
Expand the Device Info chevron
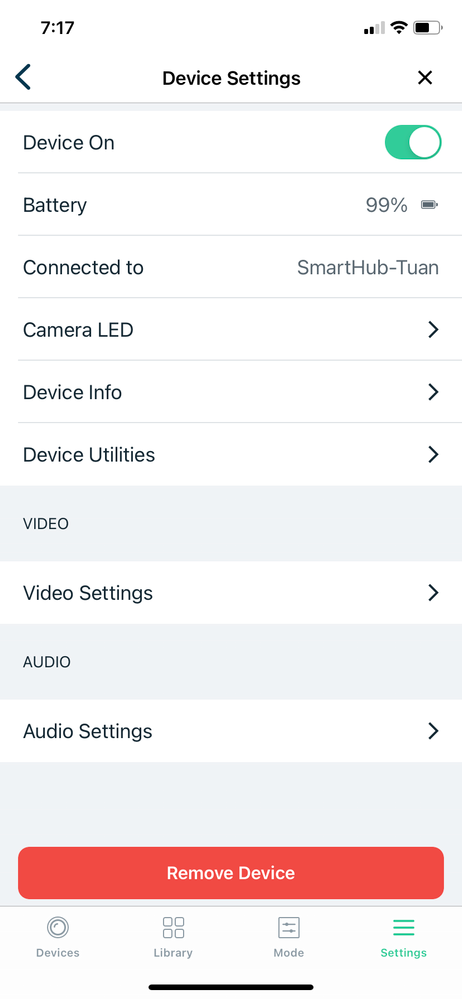(x=433, y=392)
